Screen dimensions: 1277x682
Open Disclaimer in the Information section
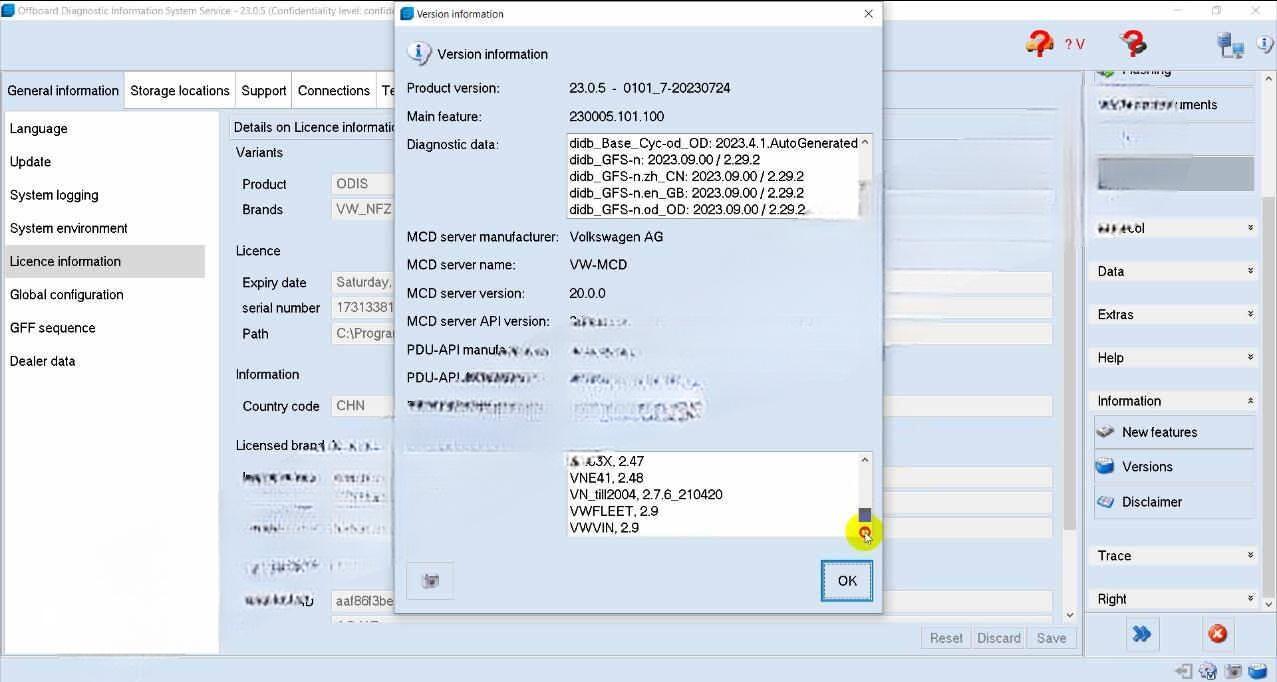[x=1174, y=502]
